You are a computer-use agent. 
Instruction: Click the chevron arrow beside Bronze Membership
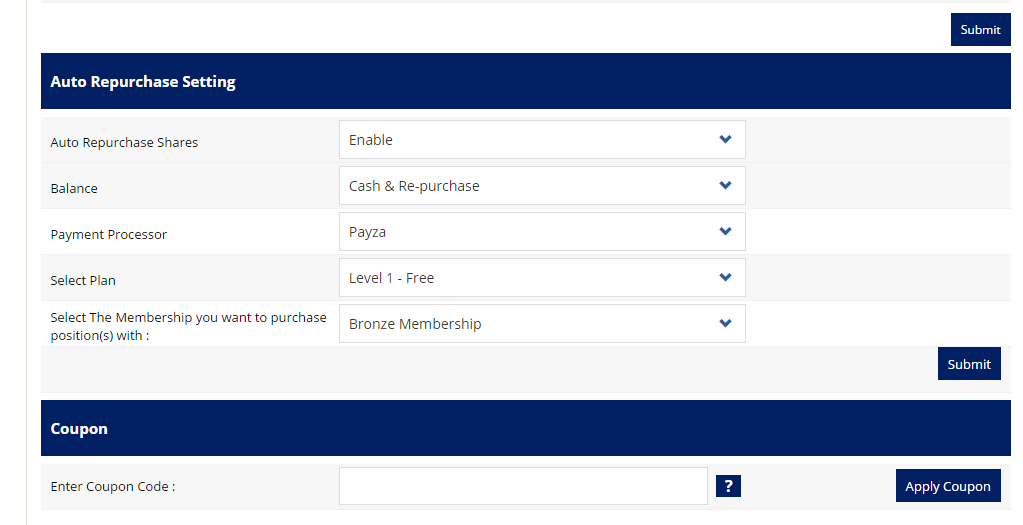(725, 324)
